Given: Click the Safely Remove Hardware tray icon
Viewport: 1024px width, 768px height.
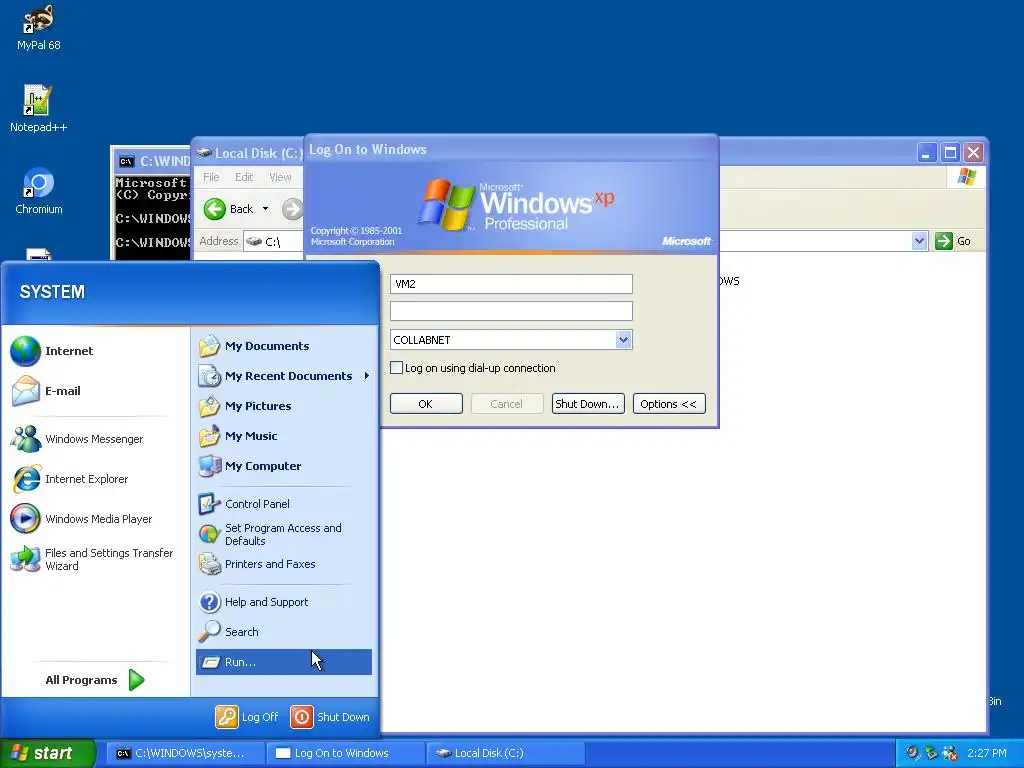Looking at the screenshot, I should point(931,753).
